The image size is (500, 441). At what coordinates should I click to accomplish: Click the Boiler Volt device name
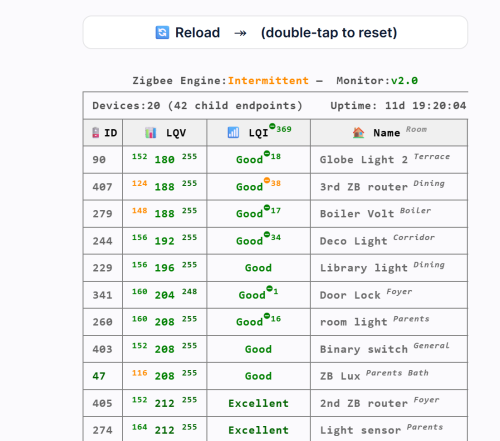pyautogui.click(x=357, y=214)
